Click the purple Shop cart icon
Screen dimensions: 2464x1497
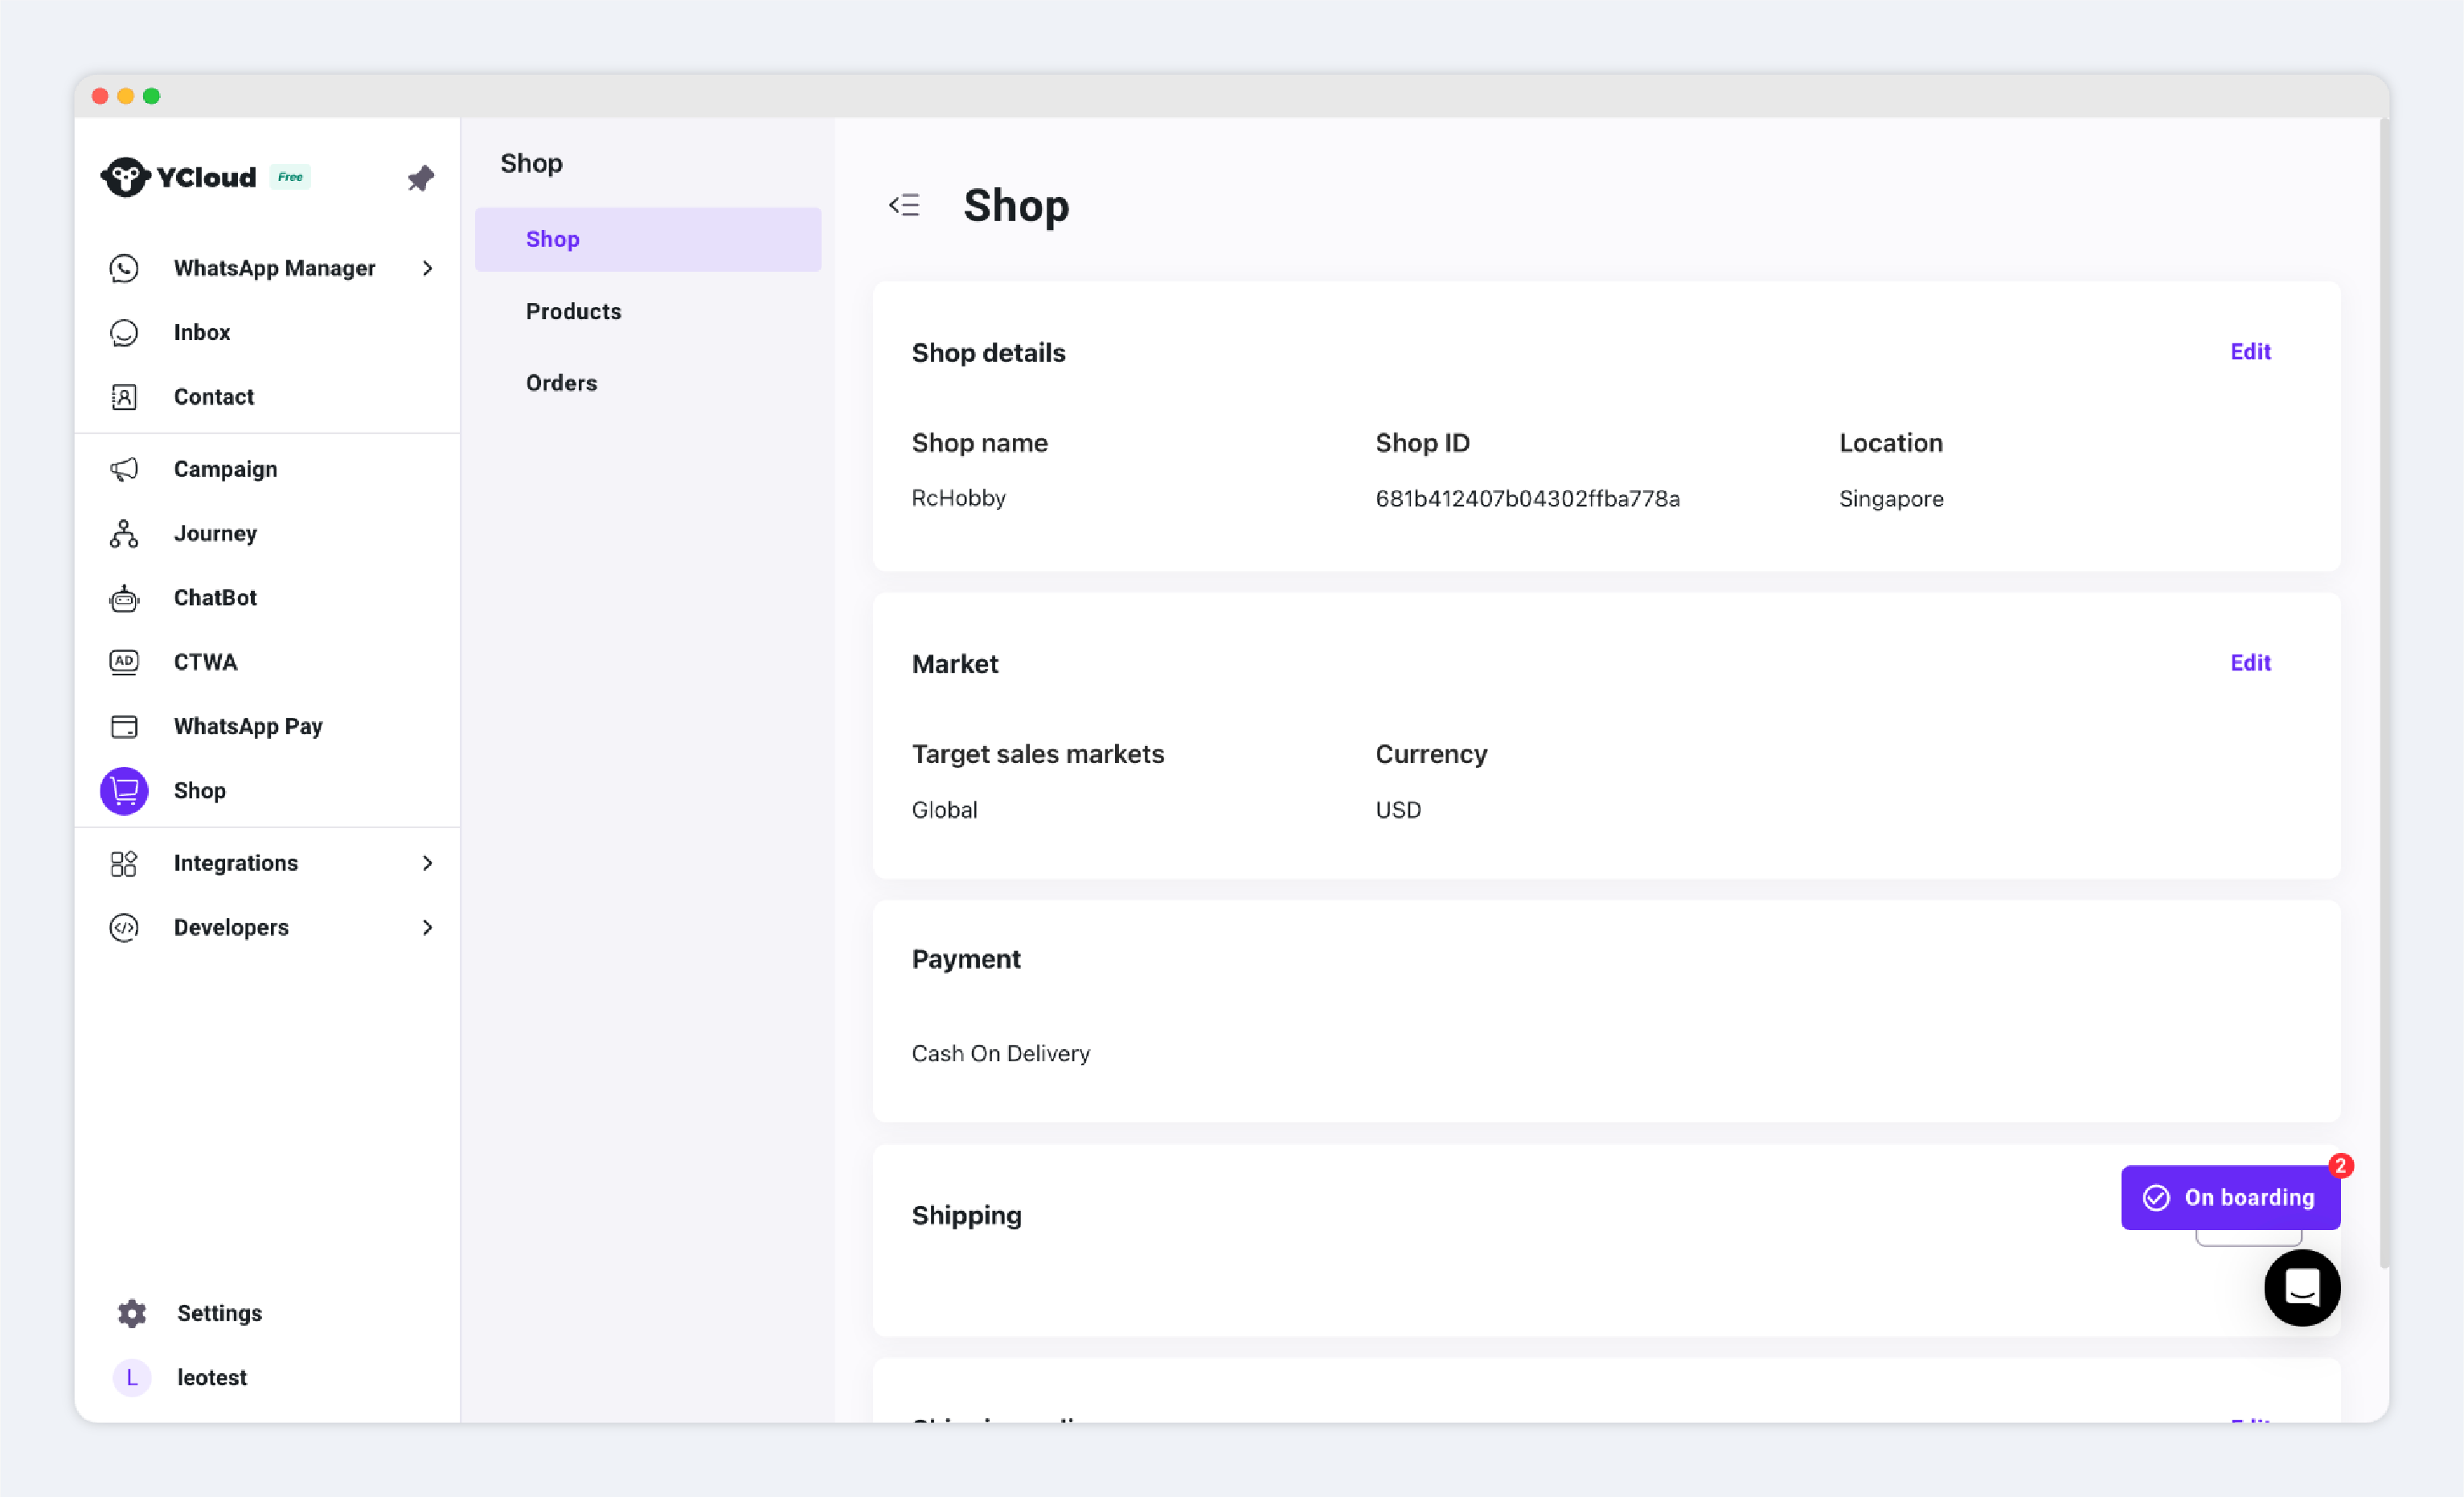tap(124, 791)
